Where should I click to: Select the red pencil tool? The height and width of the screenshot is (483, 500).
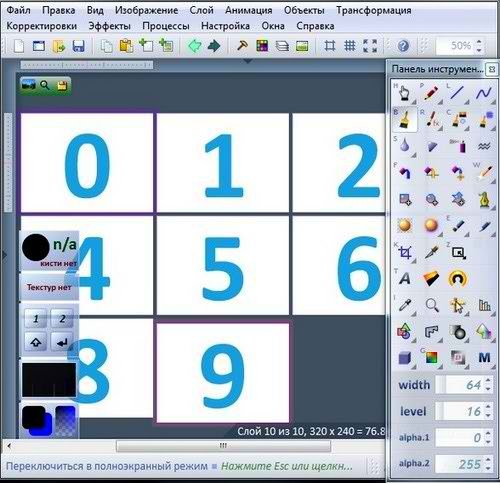pyautogui.click(x=431, y=93)
